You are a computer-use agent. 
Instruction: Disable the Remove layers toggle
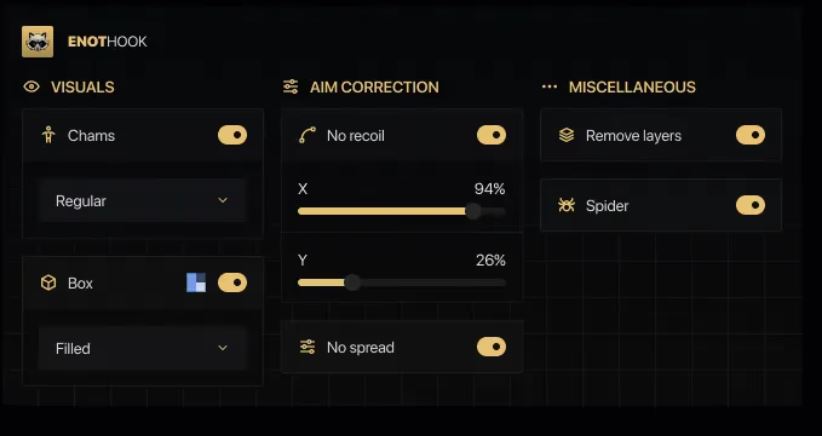pyautogui.click(x=750, y=135)
